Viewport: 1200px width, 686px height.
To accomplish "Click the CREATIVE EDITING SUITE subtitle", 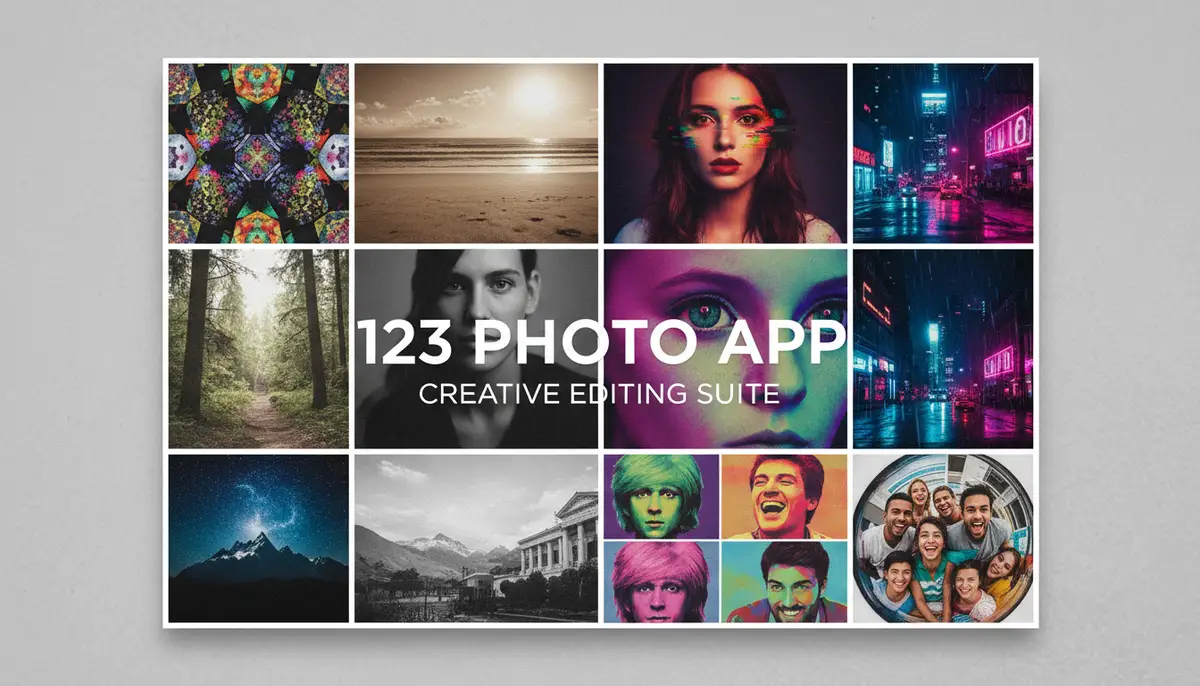I will (598, 393).
